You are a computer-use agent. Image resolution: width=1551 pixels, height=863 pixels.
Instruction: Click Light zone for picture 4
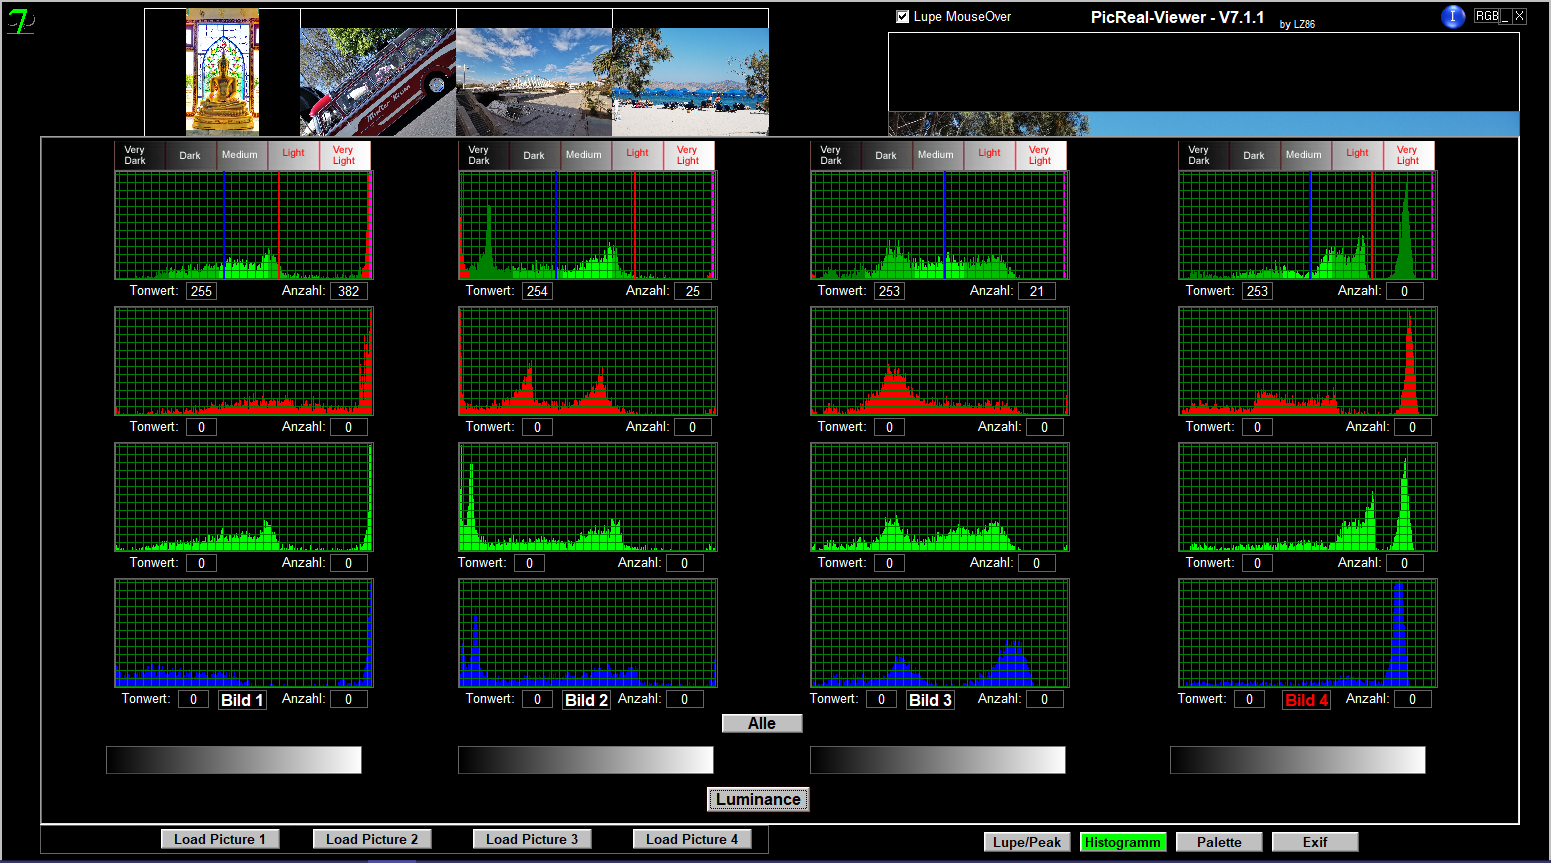[1358, 155]
